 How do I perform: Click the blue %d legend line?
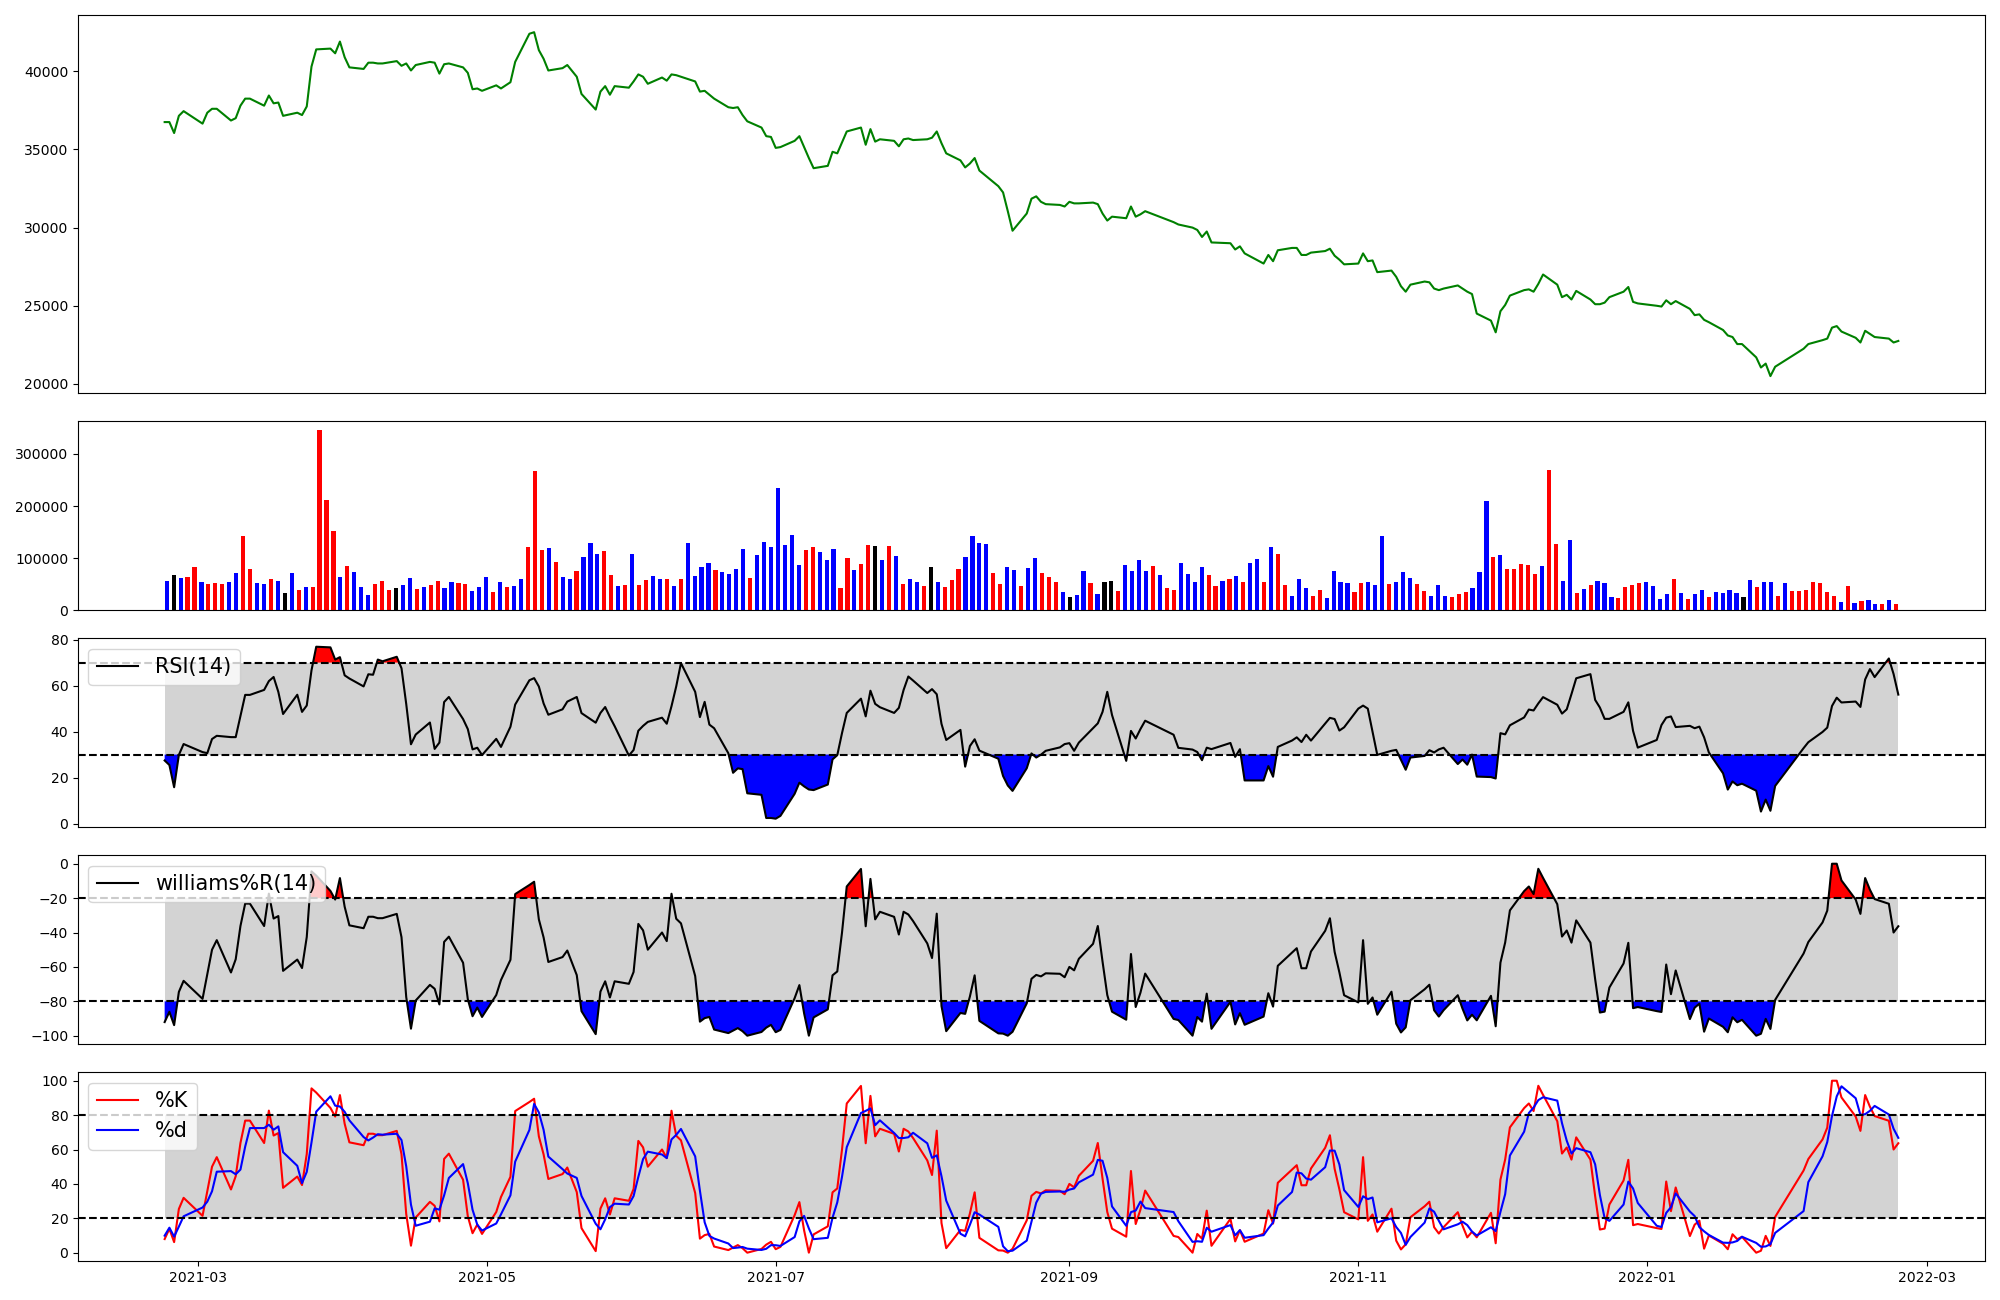(x=118, y=1130)
